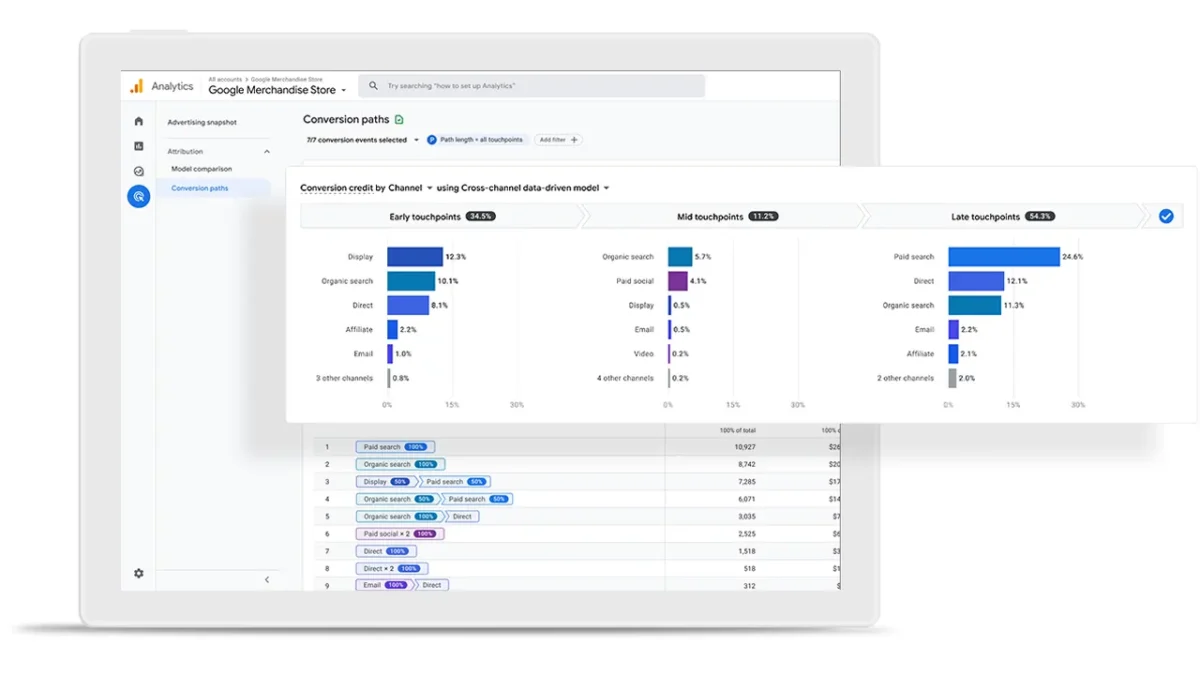Click the '2 other channels' label
This screenshot has height=675, width=1200.
coord(905,378)
